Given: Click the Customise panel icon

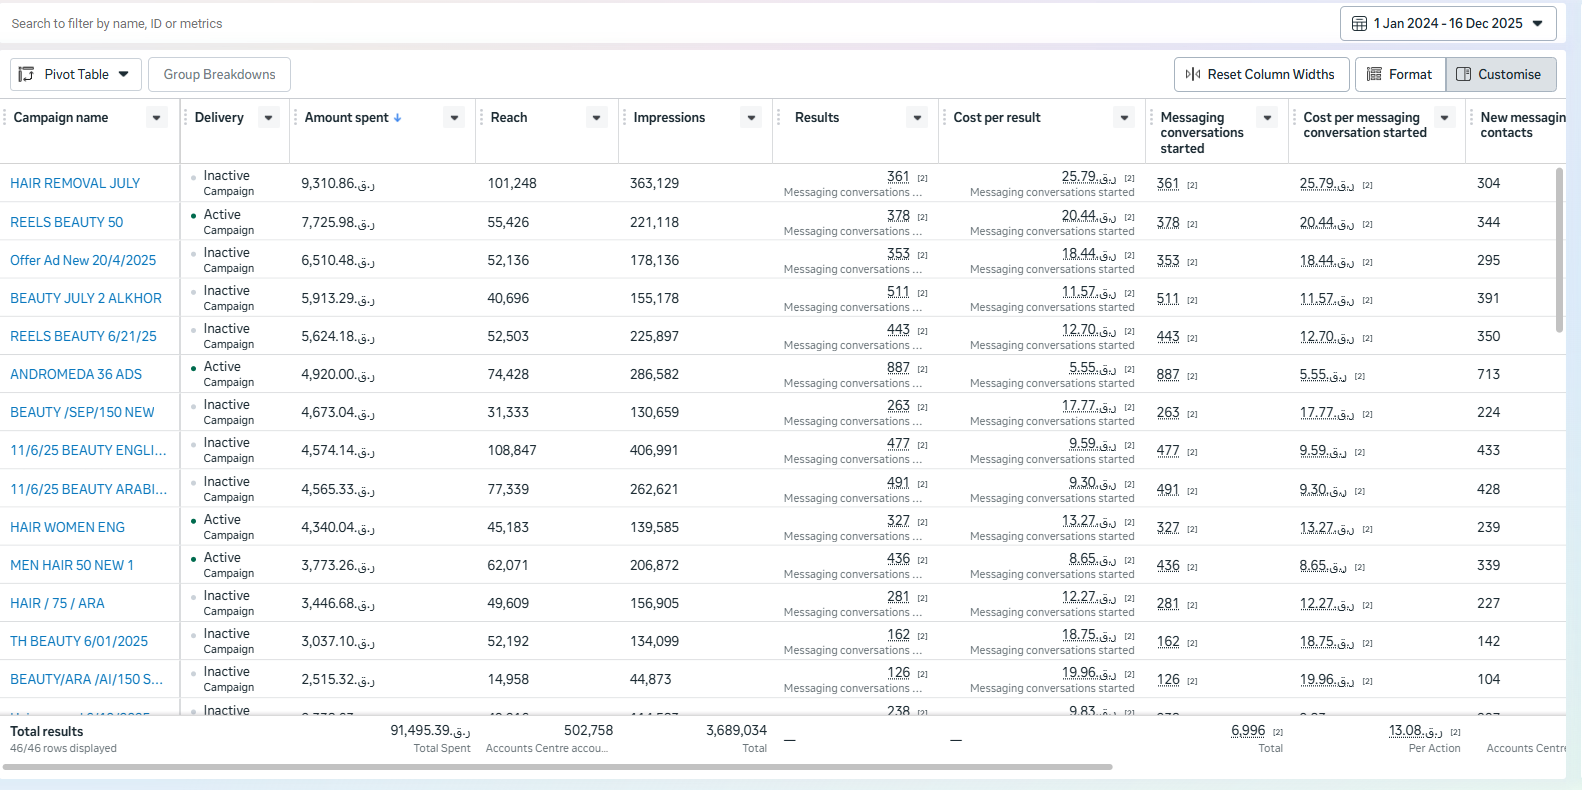Looking at the screenshot, I should click(x=1463, y=74).
